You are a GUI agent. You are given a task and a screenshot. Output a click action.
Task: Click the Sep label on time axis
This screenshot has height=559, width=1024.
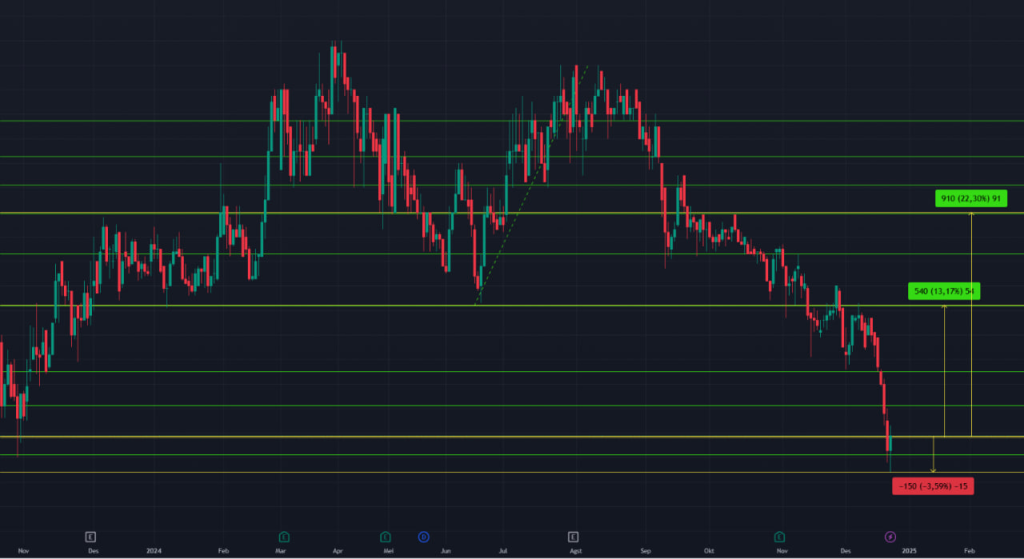click(645, 551)
